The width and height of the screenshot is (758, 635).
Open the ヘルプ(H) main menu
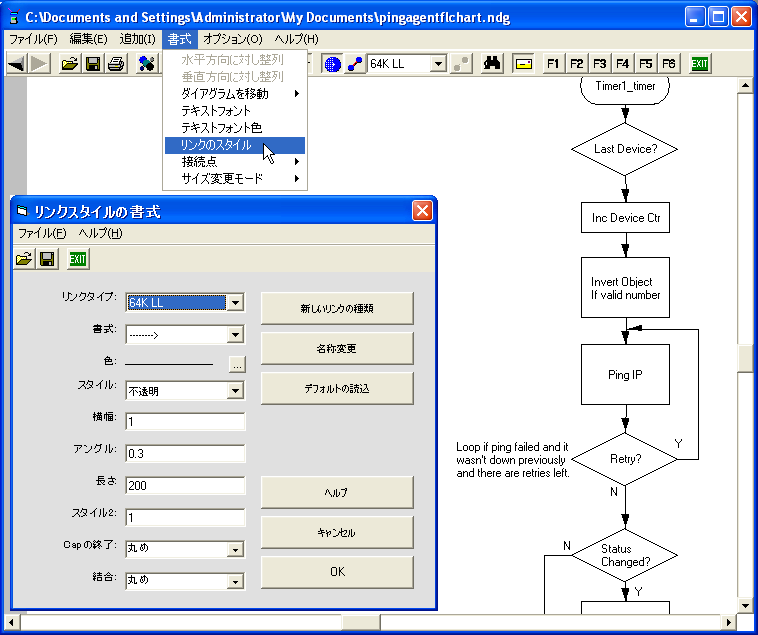point(296,39)
